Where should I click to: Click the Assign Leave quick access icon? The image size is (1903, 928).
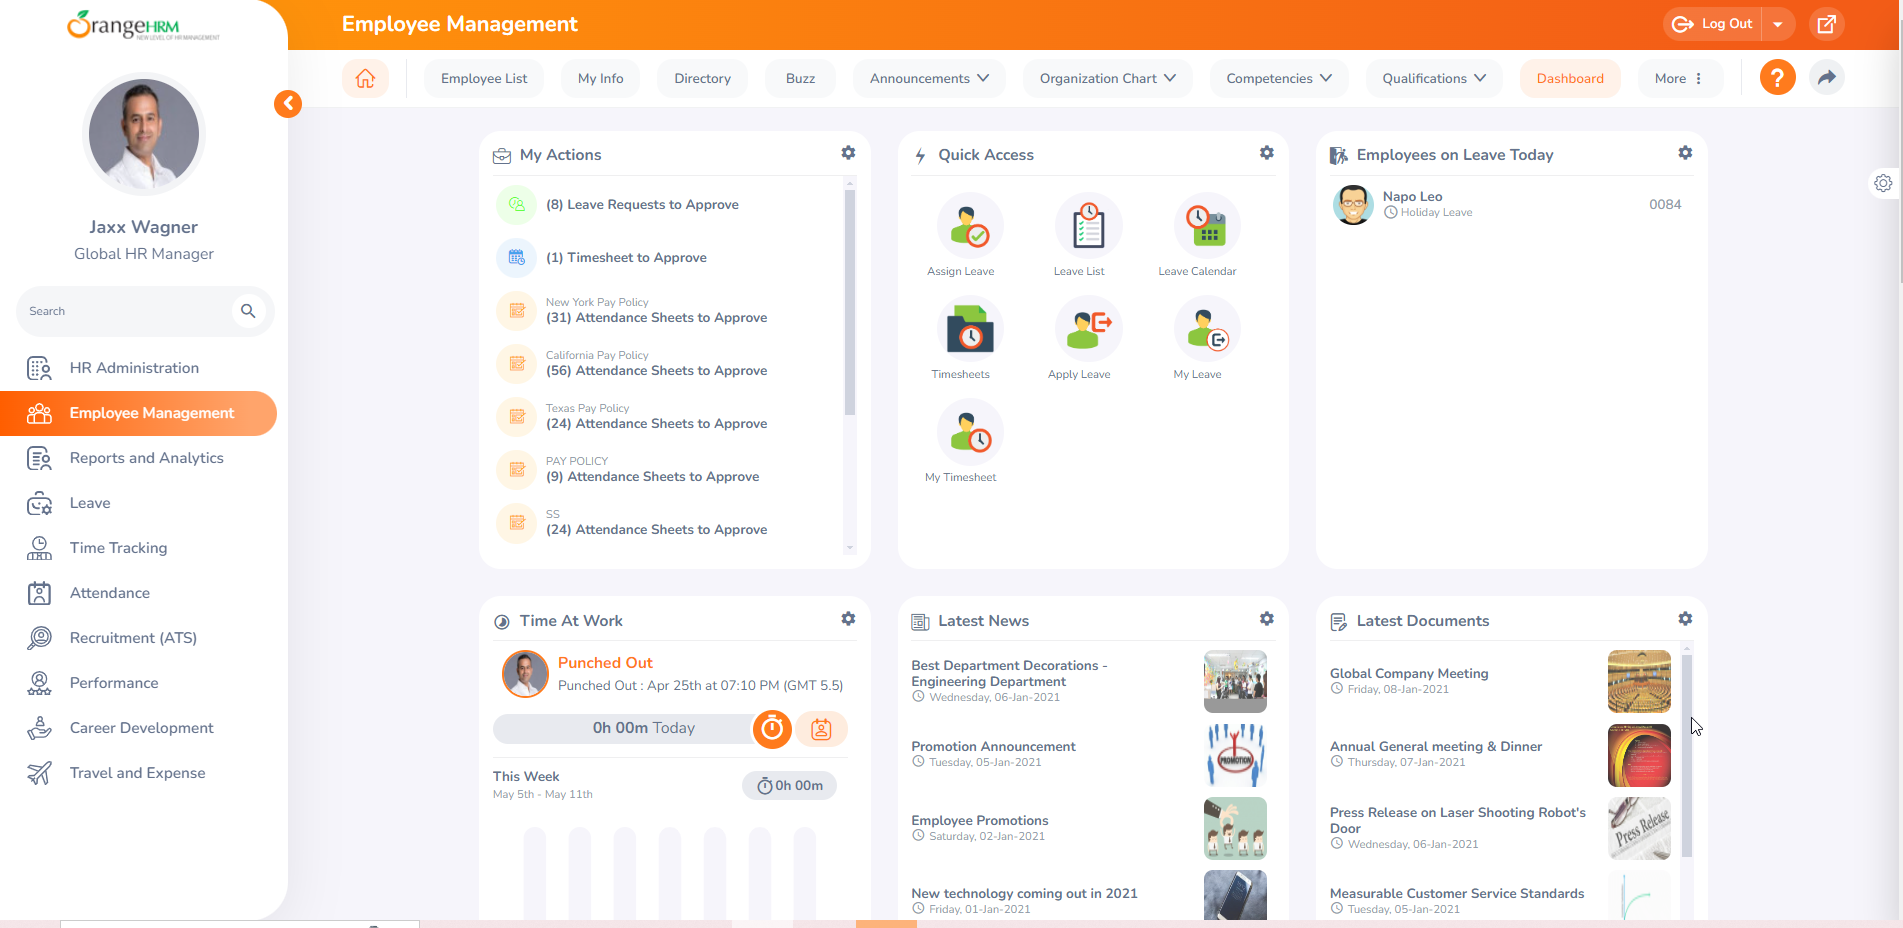(x=969, y=227)
